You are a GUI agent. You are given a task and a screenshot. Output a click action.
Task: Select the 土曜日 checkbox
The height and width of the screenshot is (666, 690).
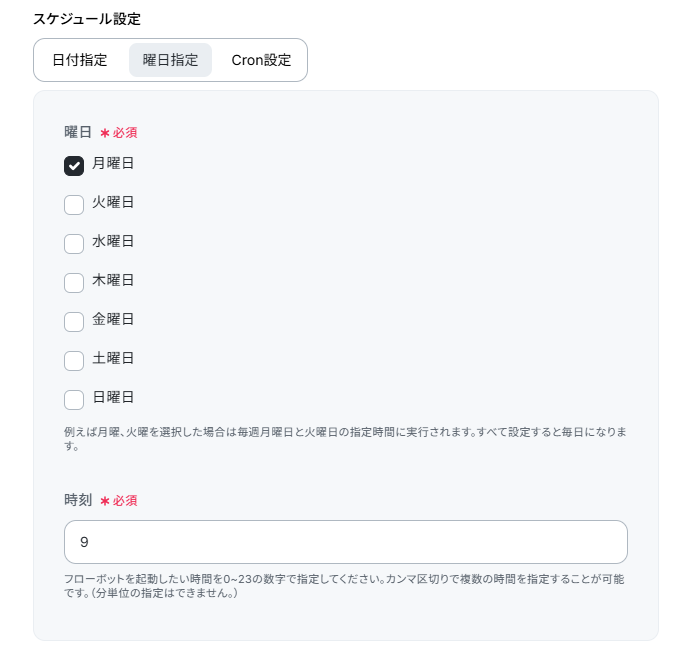74,361
